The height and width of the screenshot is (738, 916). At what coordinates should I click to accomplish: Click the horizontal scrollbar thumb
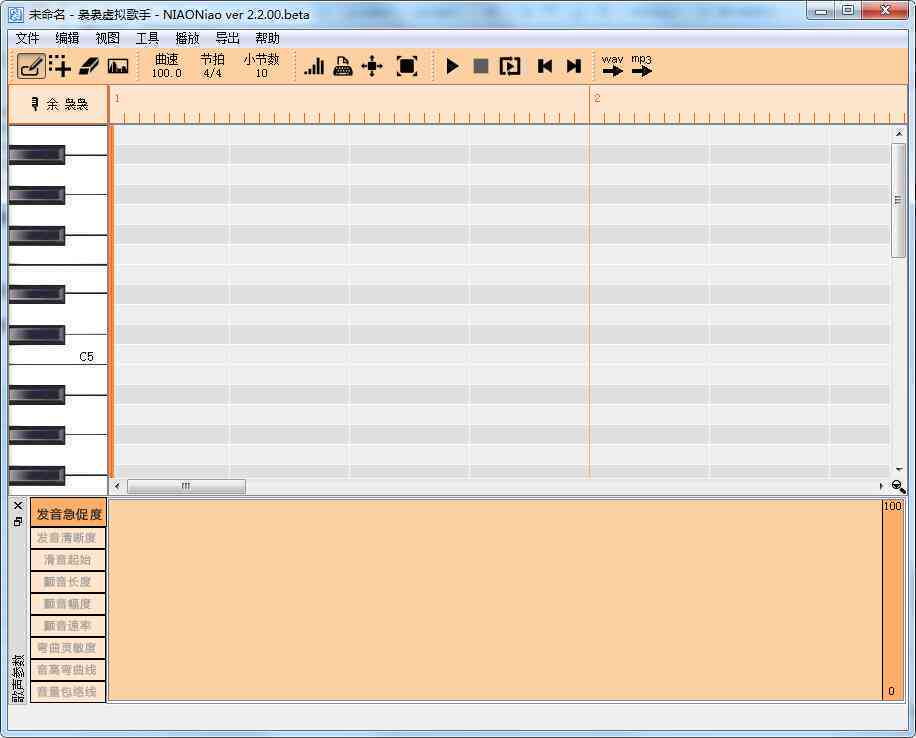[x=186, y=486]
